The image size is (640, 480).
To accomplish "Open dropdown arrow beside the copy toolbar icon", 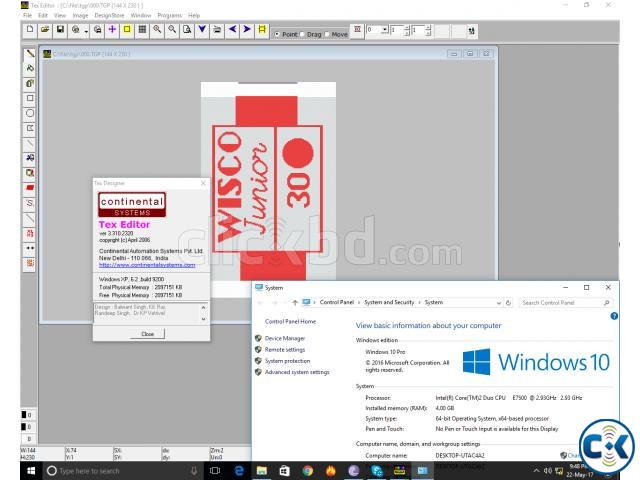I will click(86, 31).
